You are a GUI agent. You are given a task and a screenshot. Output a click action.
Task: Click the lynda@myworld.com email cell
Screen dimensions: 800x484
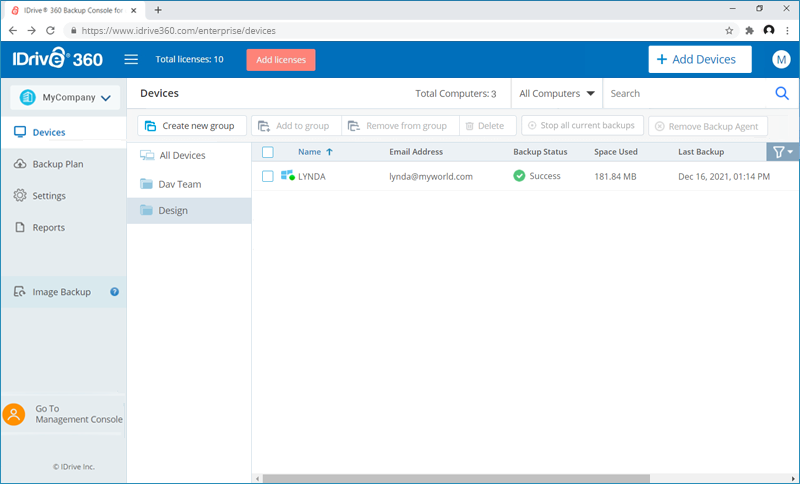pyautogui.click(x=431, y=176)
